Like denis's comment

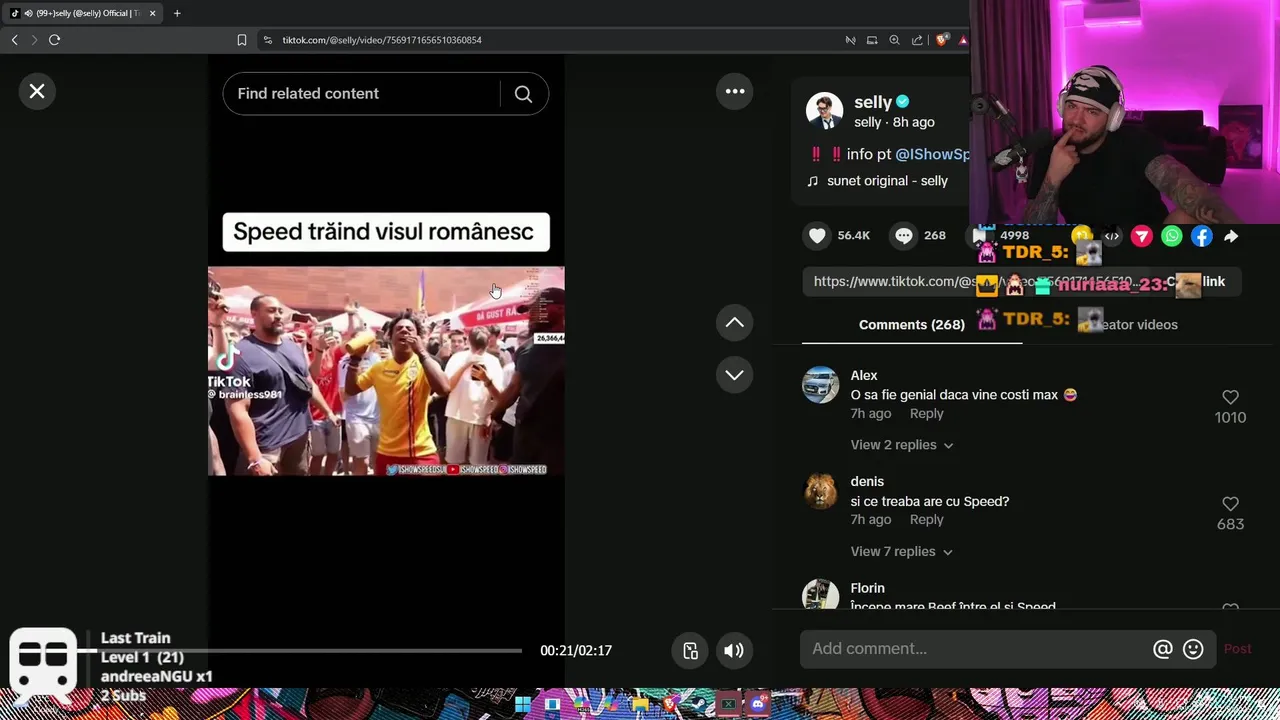click(1230, 504)
